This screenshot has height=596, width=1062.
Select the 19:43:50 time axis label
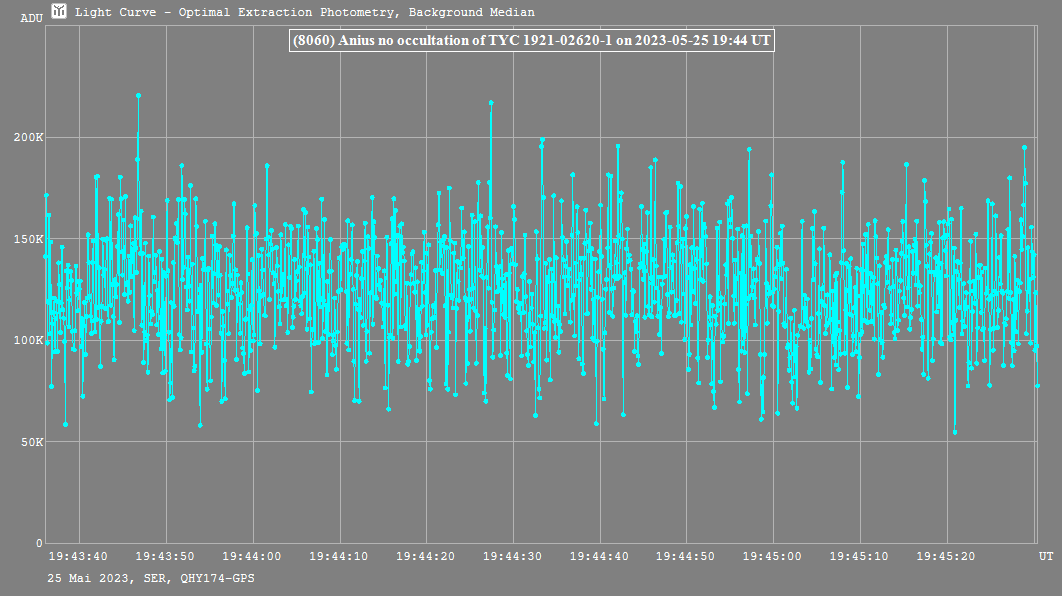point(165,556)
